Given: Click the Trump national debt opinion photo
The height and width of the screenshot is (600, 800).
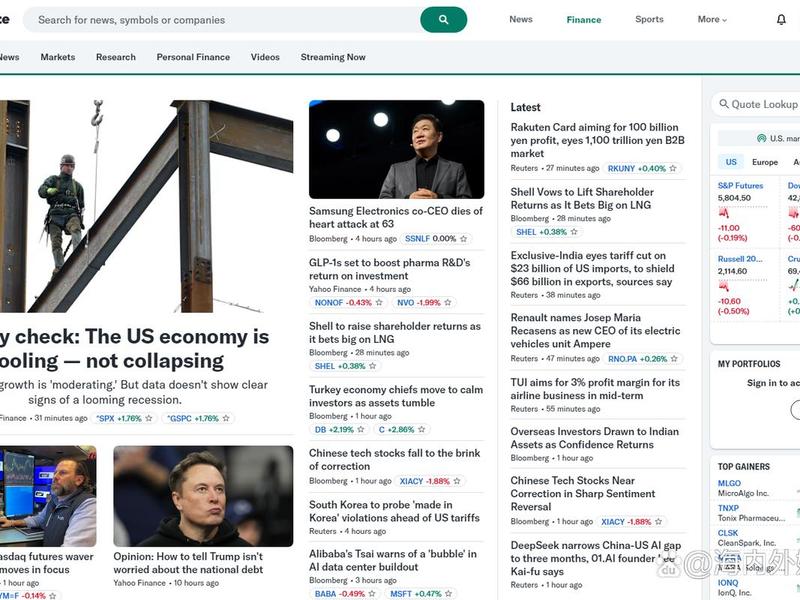Looking at the screenshot, I should click(203, 496).
